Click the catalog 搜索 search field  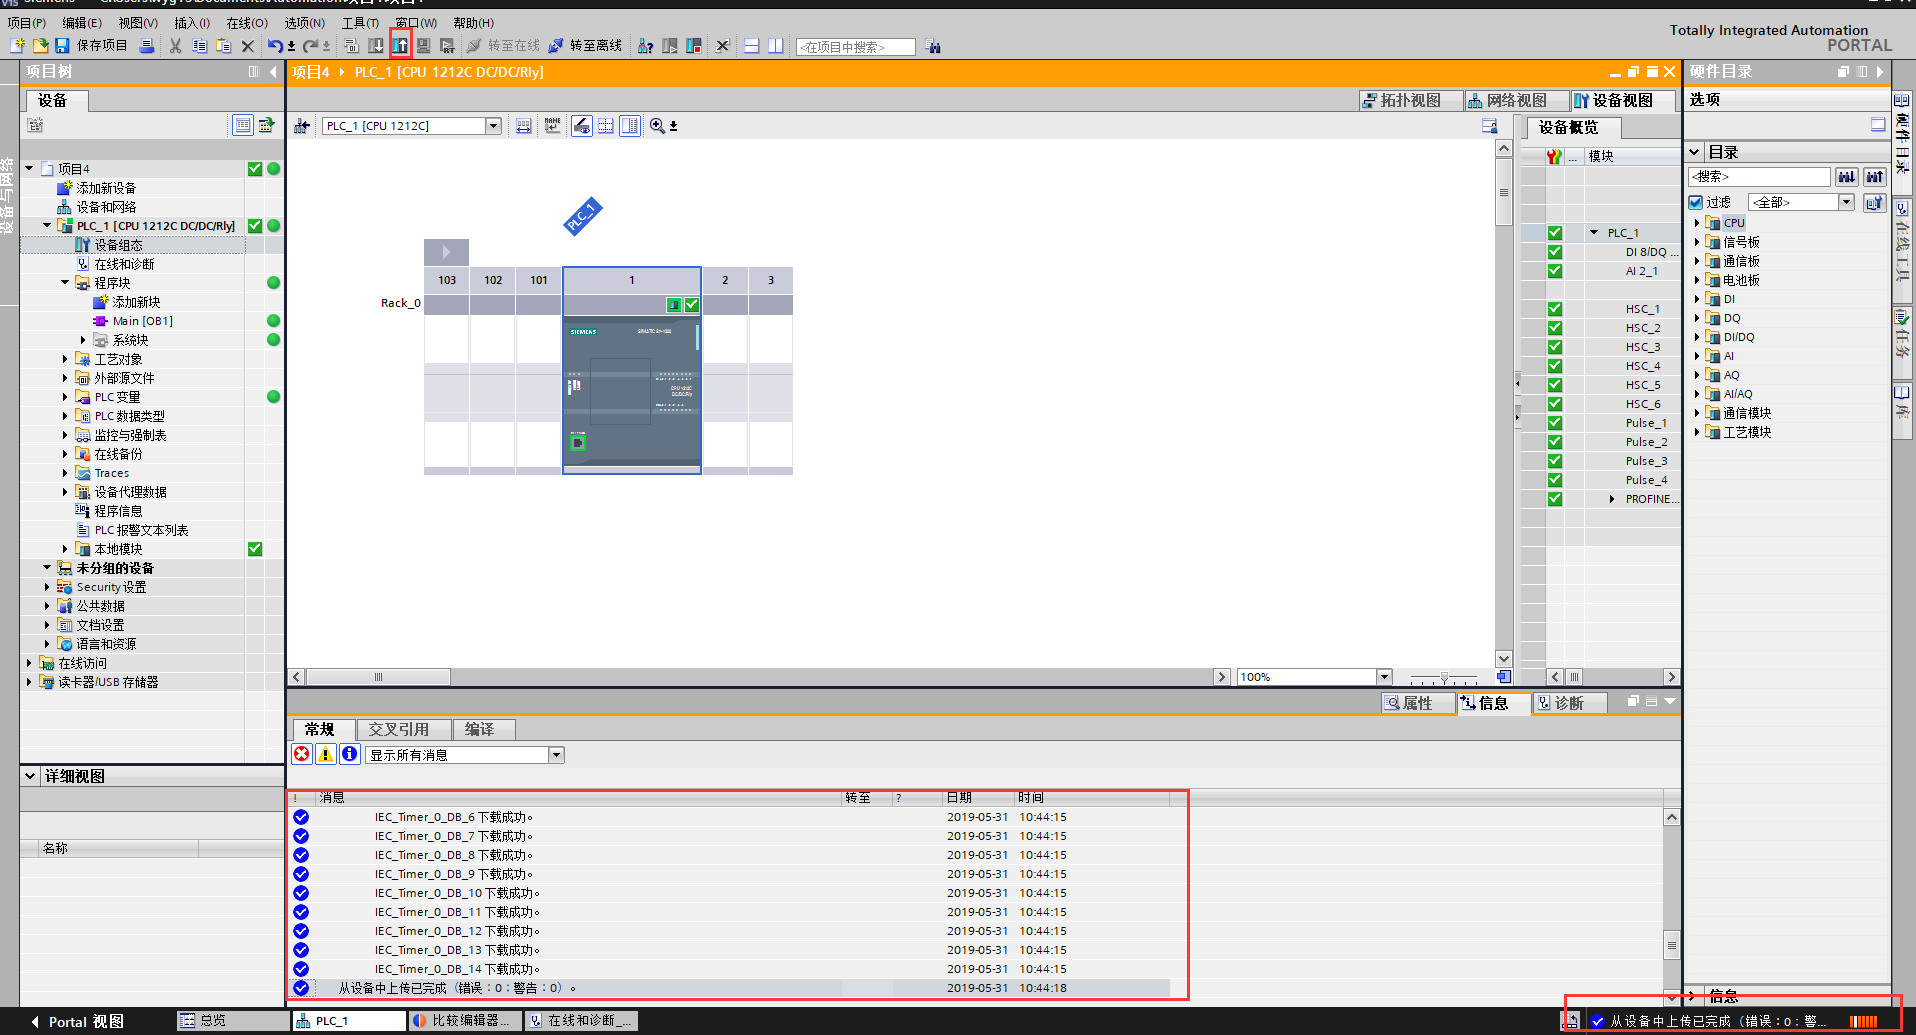pyautogui.click(x=1760, y=177)
